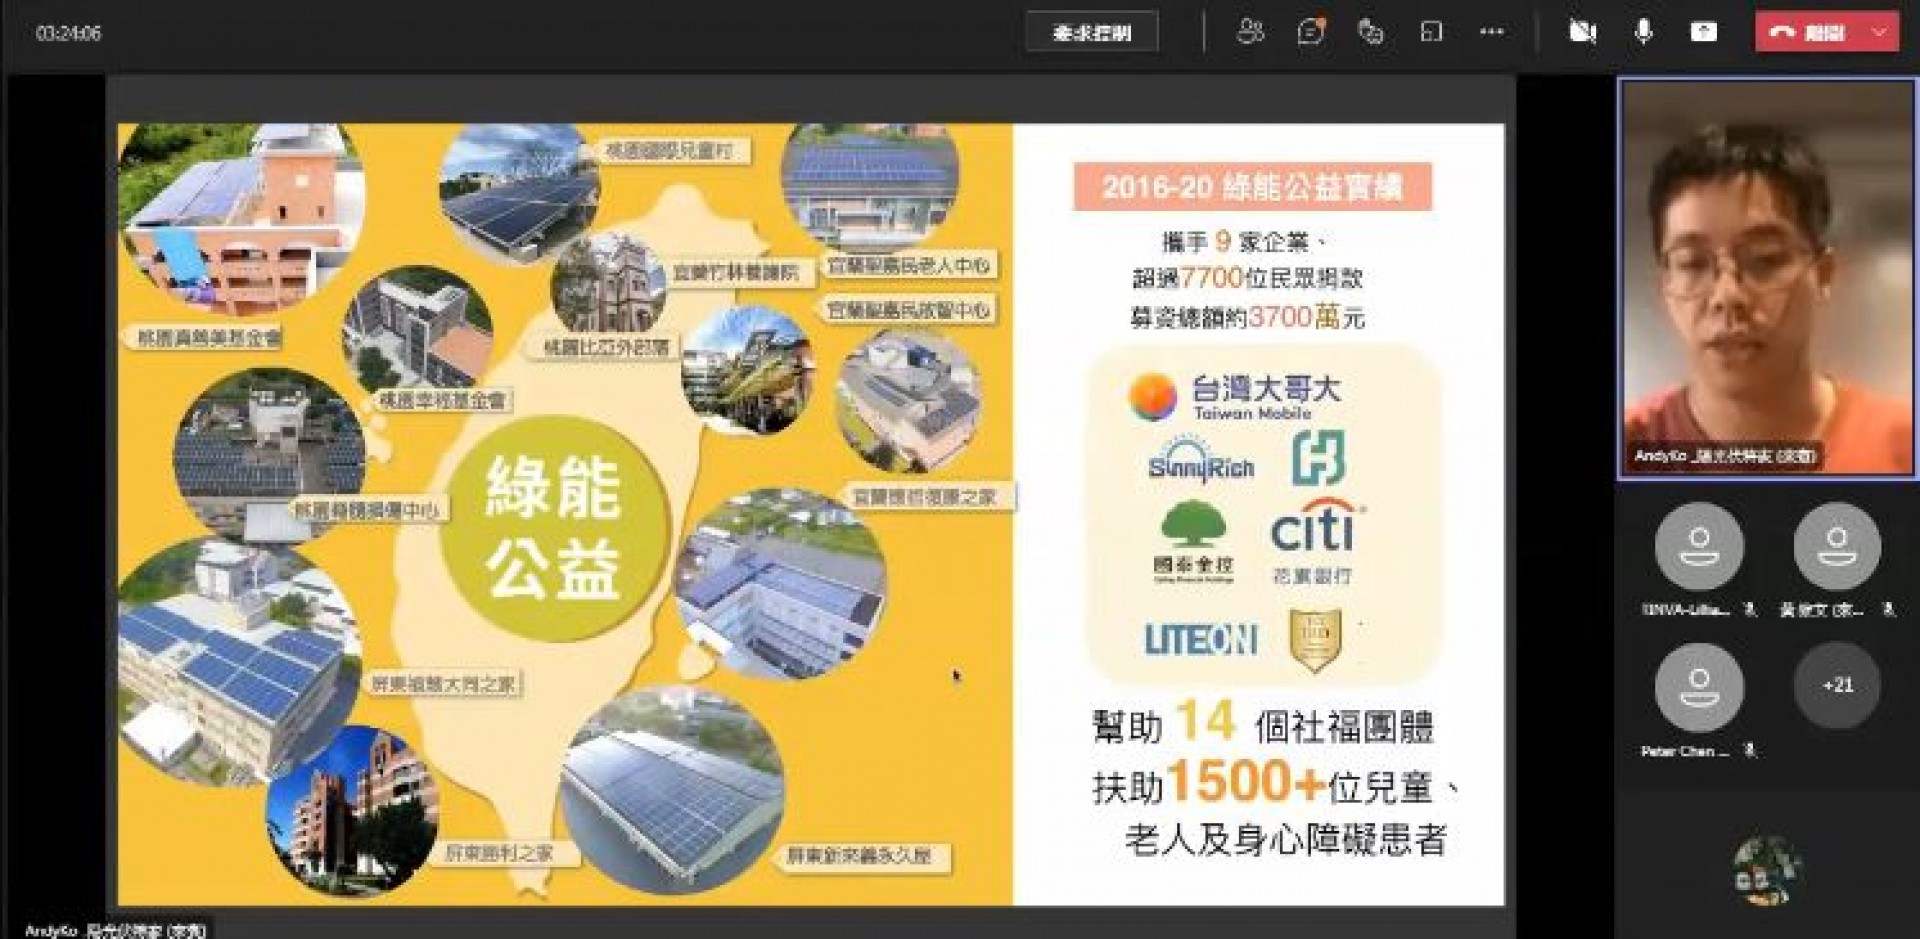Click the meeting elapsed time display
Screen dimensions: 1920x939
[68, 33]
